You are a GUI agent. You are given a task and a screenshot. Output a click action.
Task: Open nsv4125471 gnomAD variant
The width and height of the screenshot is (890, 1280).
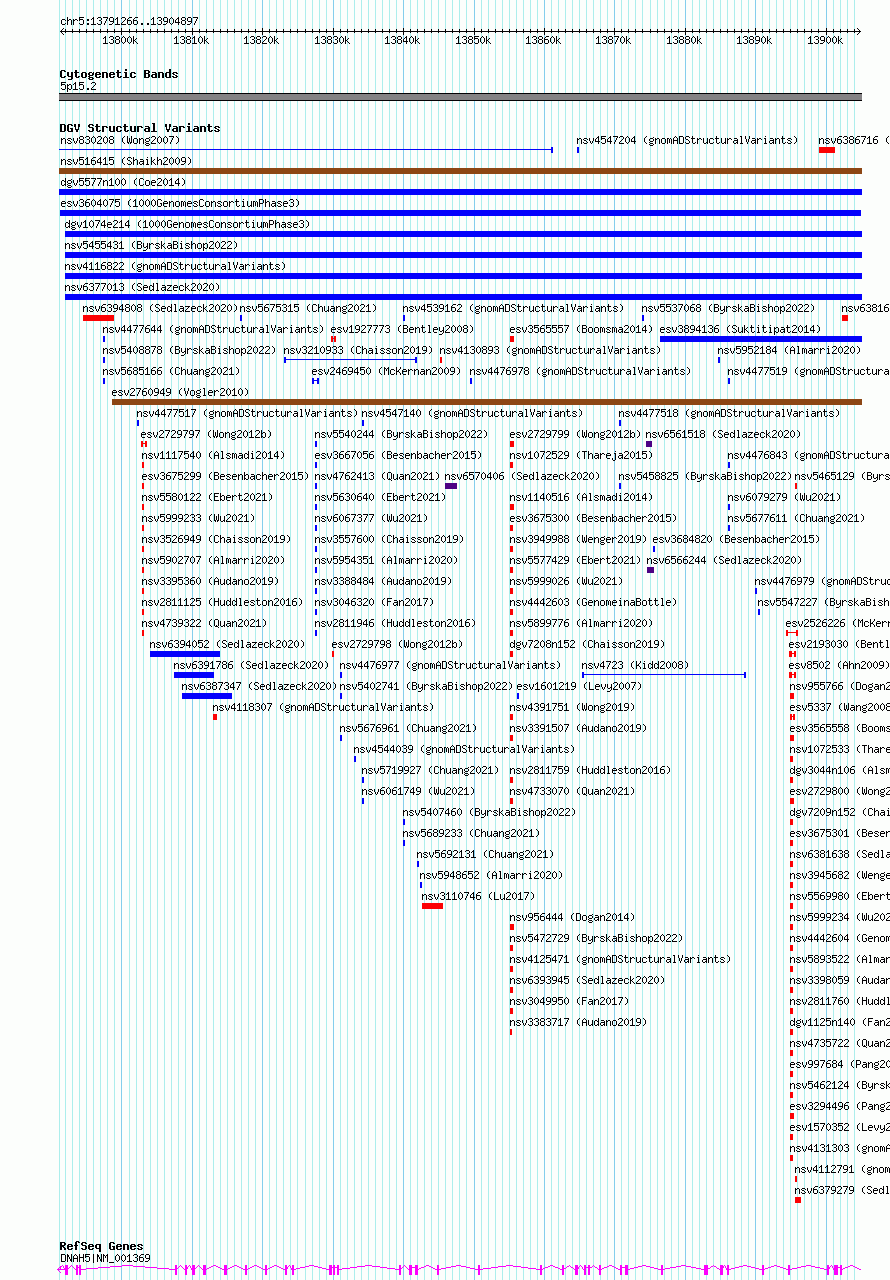(620, 959)
